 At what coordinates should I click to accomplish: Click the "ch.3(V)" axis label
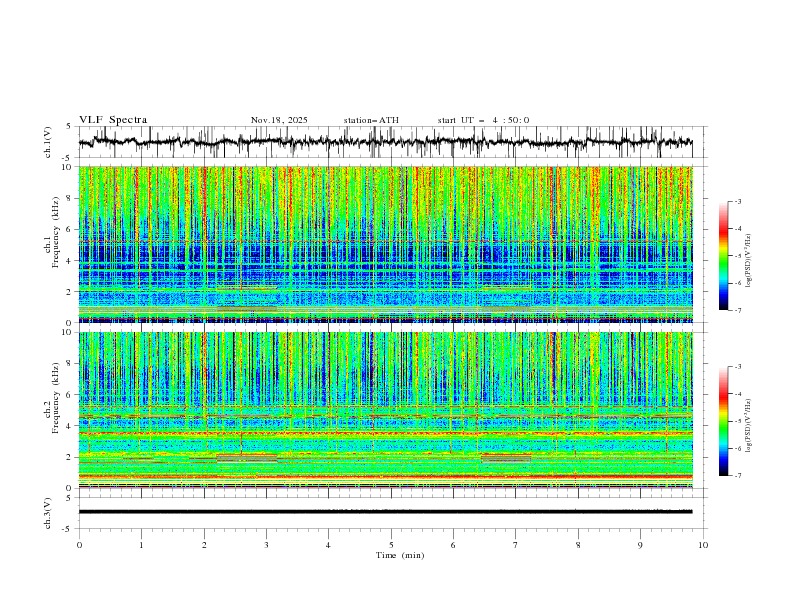[x=48, y=513]
